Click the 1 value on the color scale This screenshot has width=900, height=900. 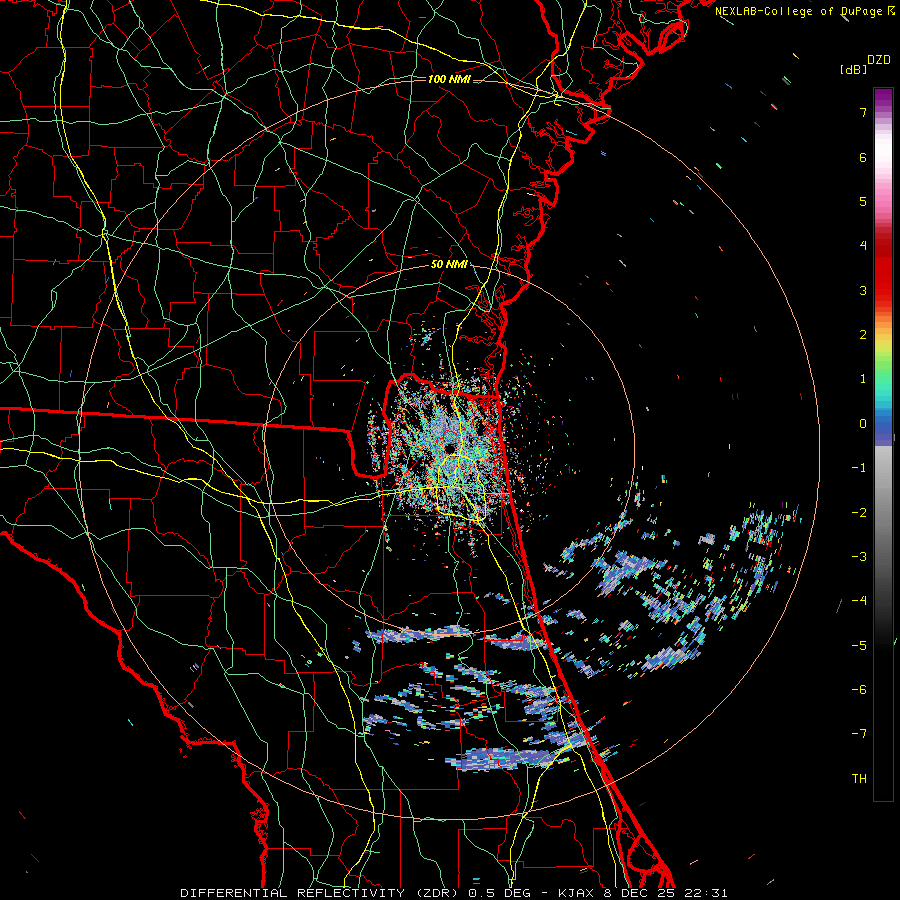(863, 379)
